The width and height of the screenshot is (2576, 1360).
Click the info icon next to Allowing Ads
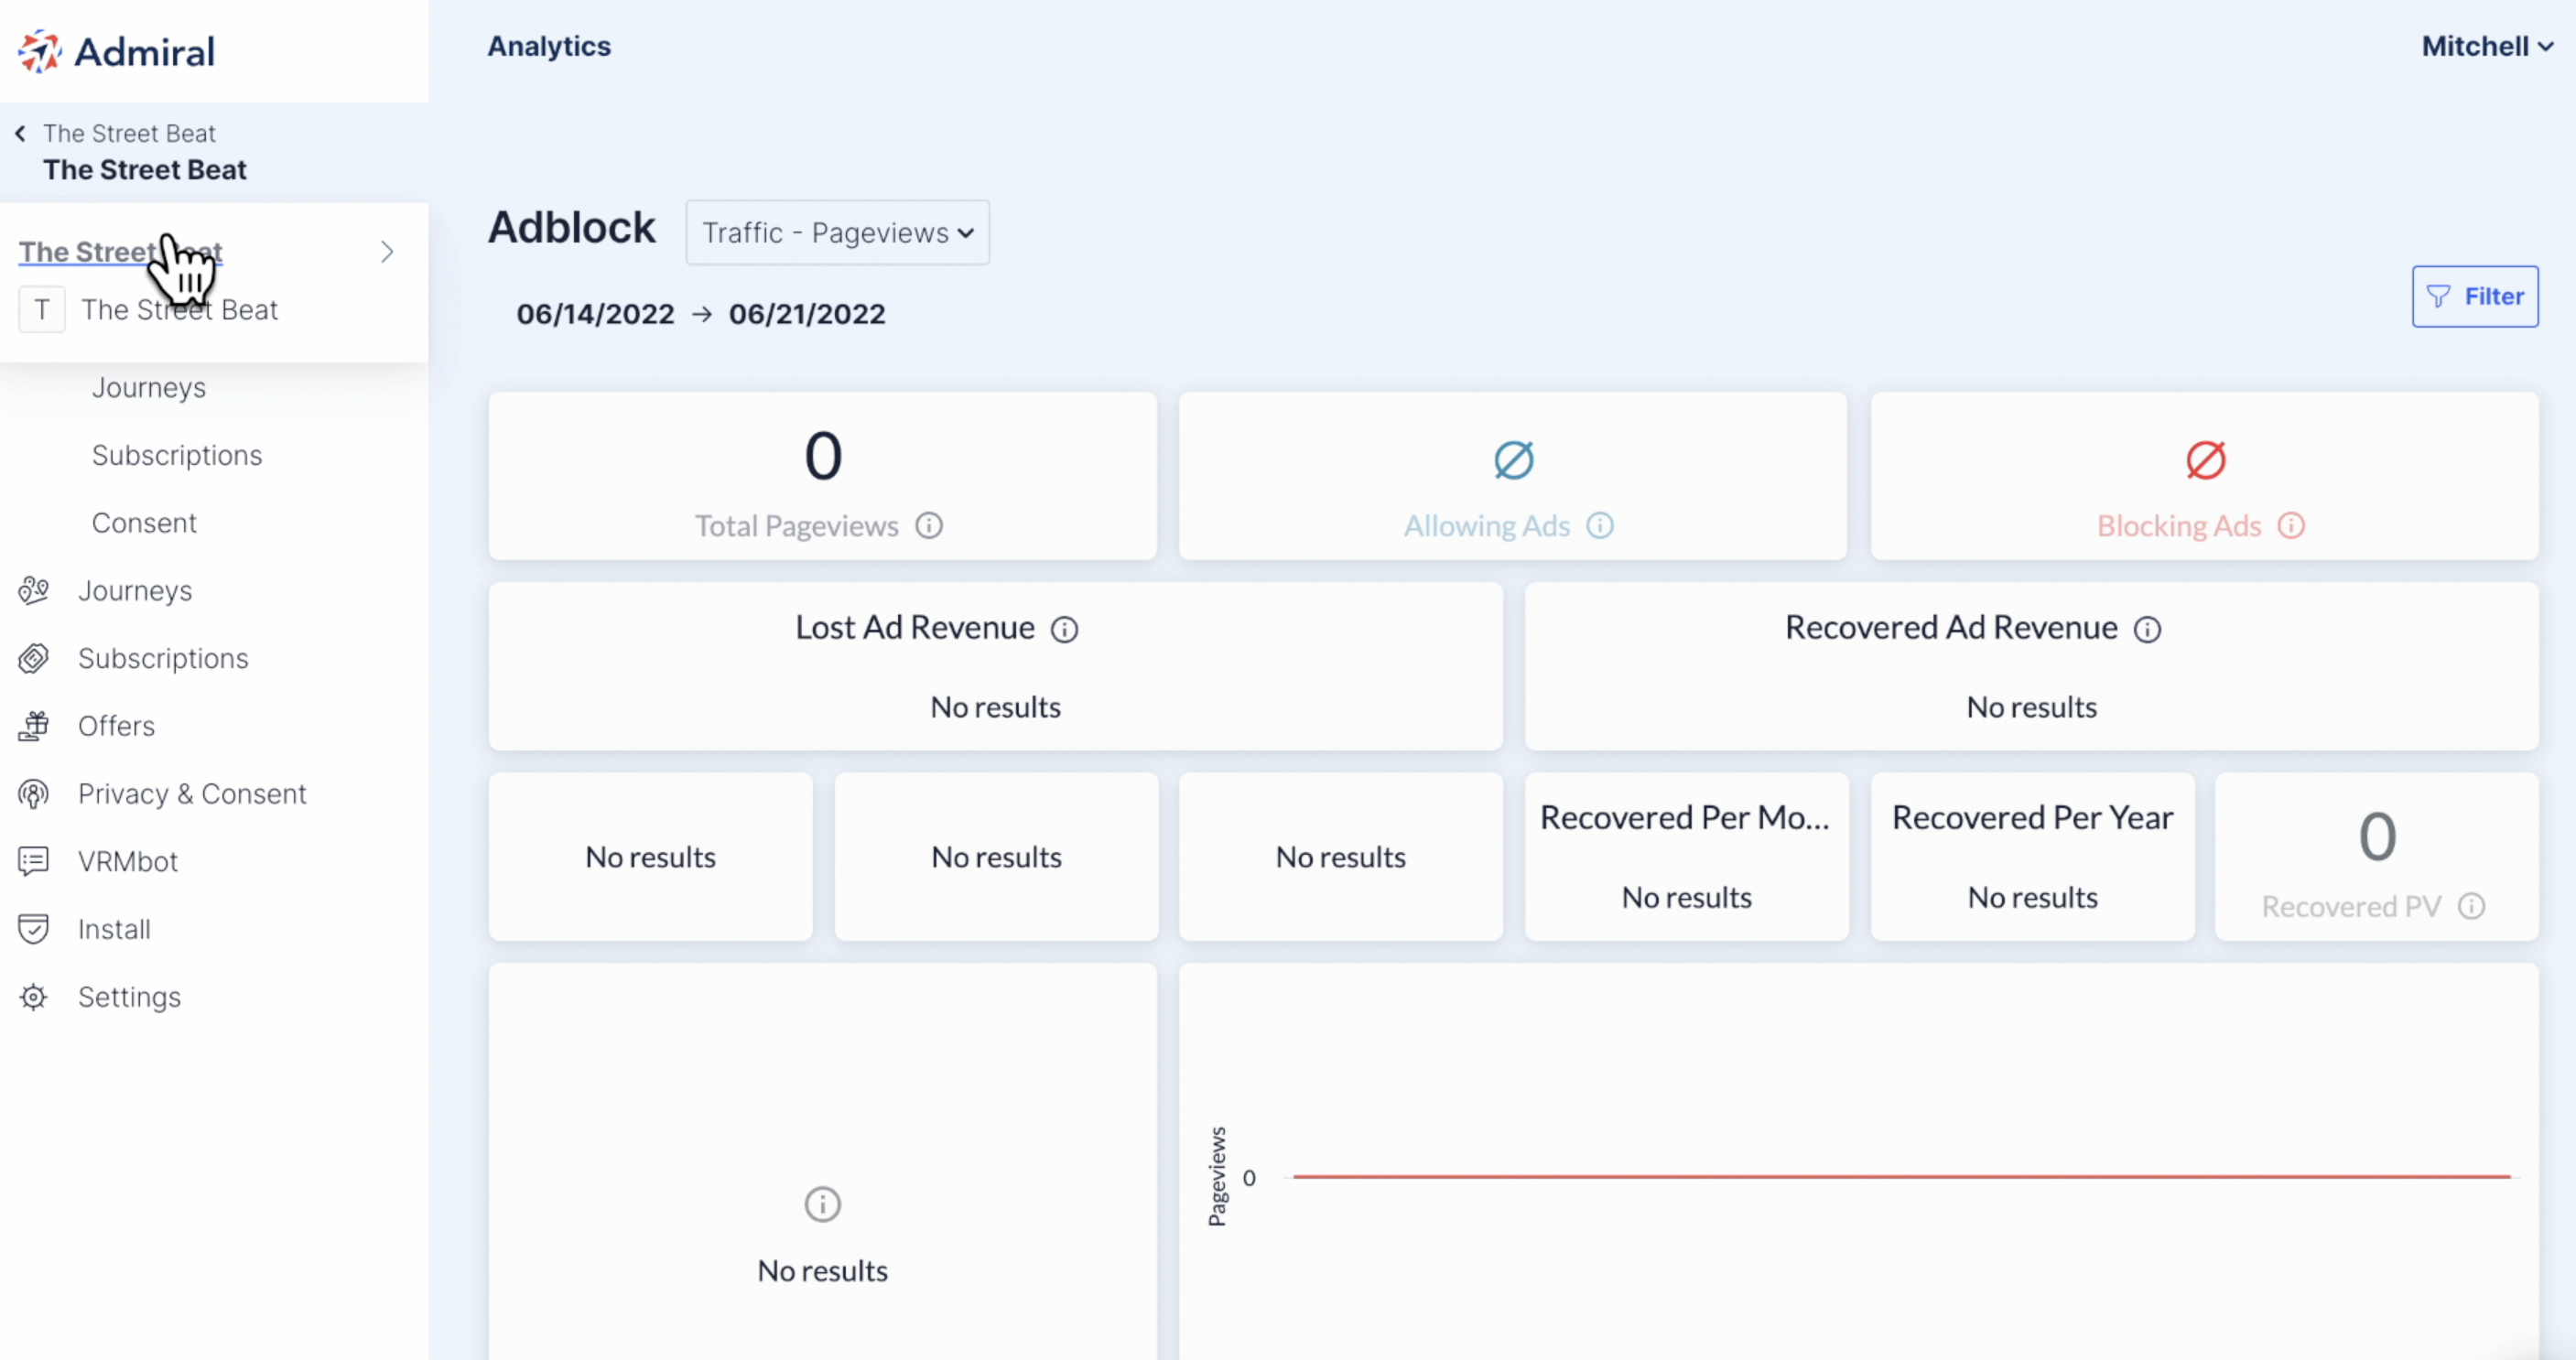click(1600, 526)
